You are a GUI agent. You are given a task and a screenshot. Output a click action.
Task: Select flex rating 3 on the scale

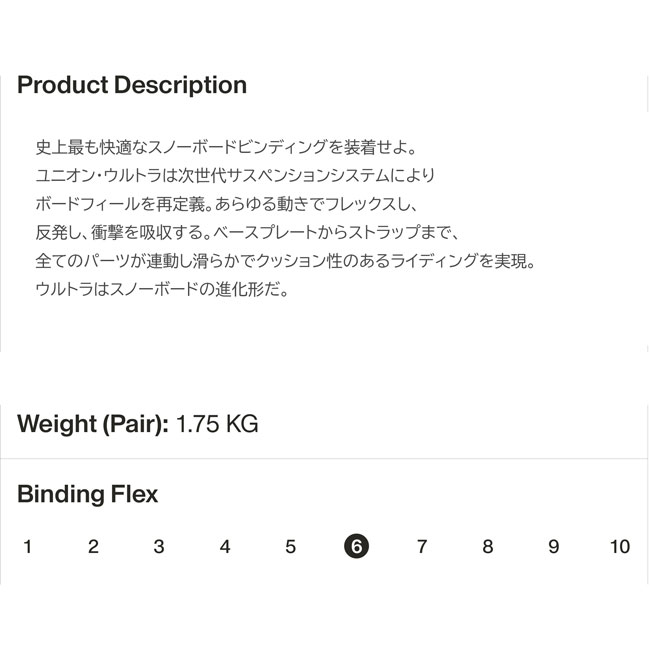click(159, 547)
